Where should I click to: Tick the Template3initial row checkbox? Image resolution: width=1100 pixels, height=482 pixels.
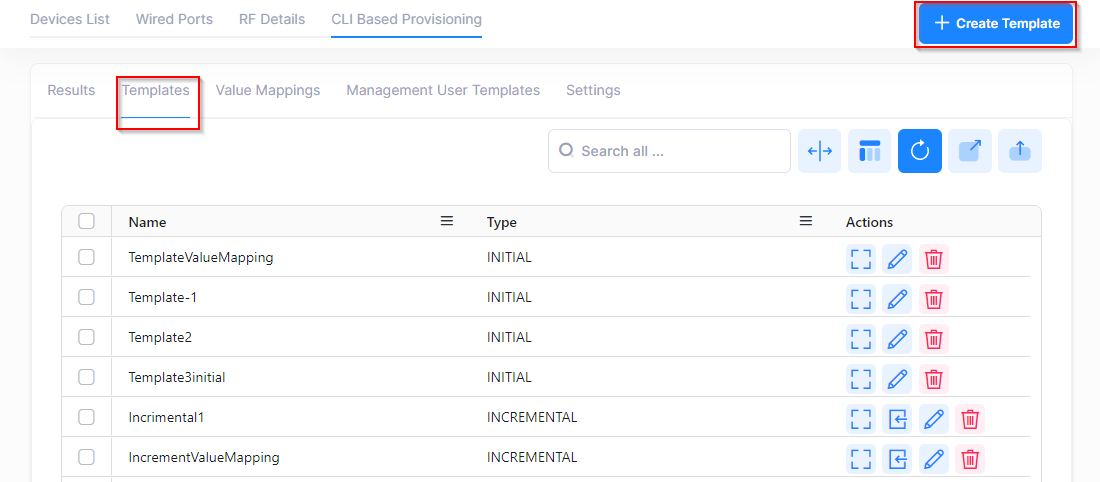(86, 377)
